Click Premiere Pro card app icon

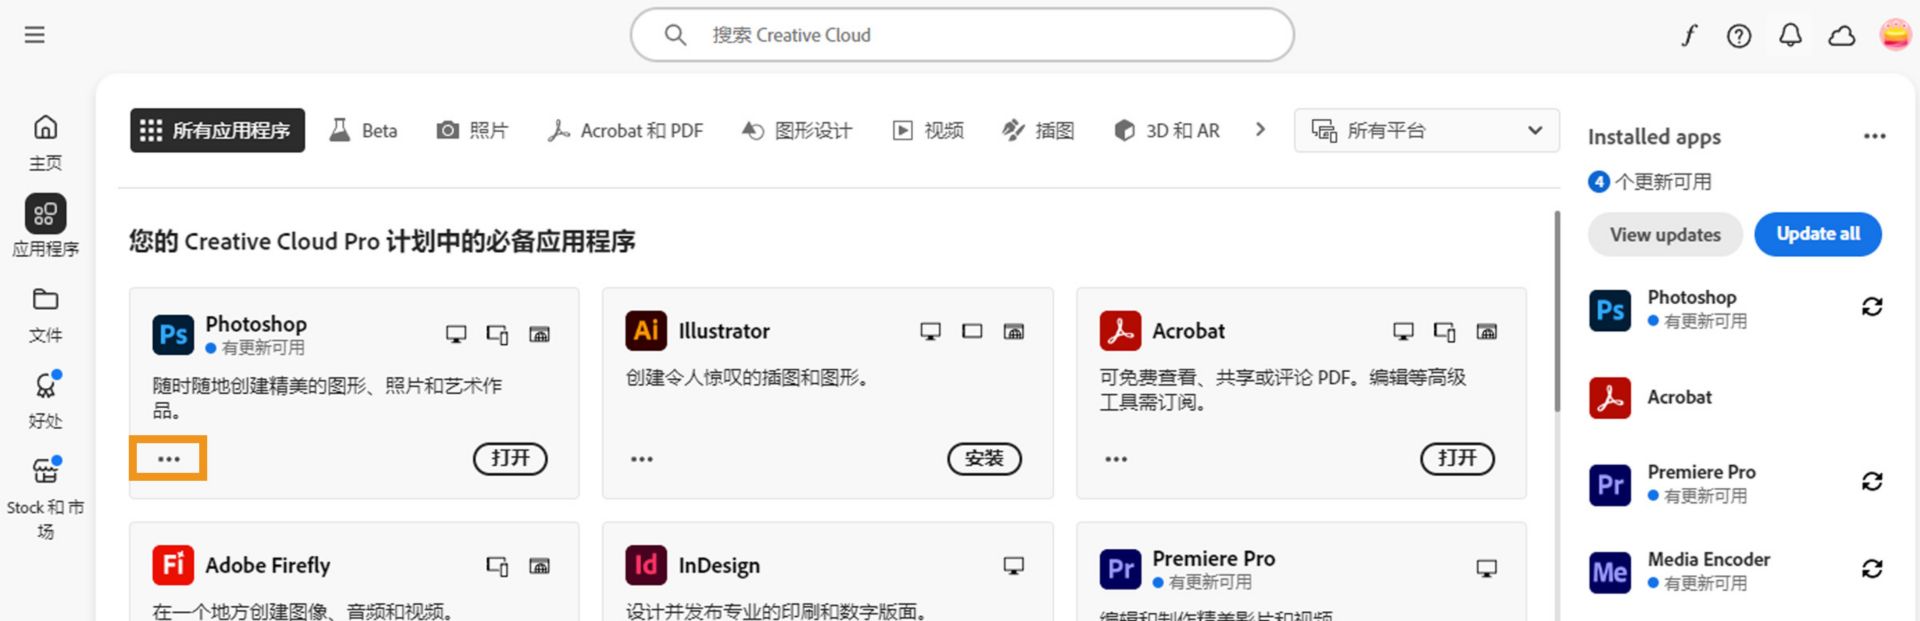[x=1120, y=569]
